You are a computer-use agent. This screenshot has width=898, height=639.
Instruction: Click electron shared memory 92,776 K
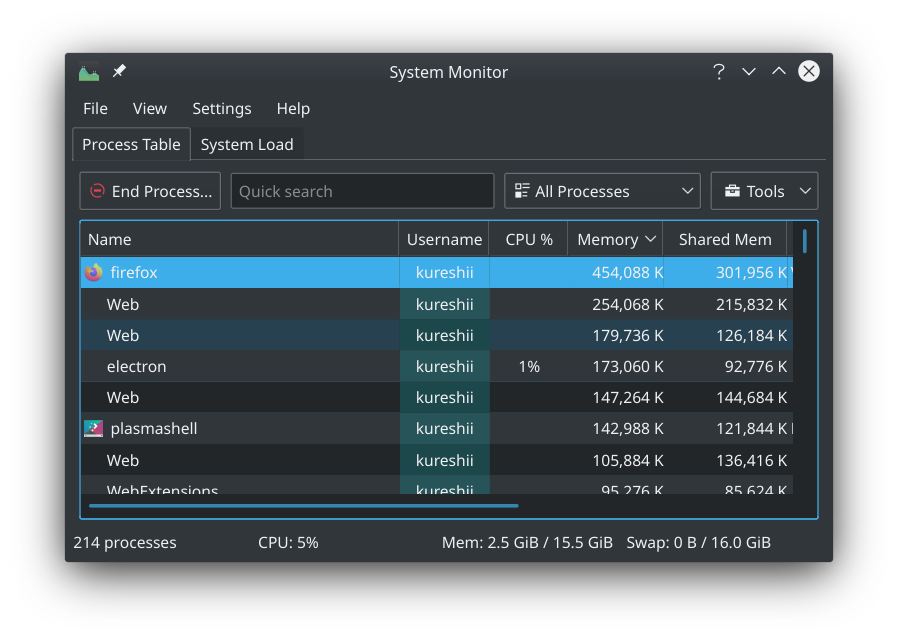tap(756, 366)
